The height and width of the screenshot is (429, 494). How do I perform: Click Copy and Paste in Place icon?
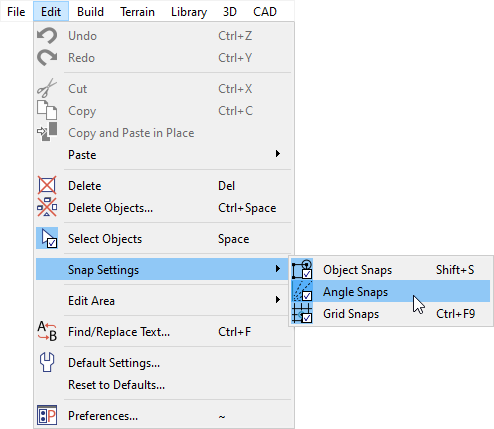(x=47, y=132)
